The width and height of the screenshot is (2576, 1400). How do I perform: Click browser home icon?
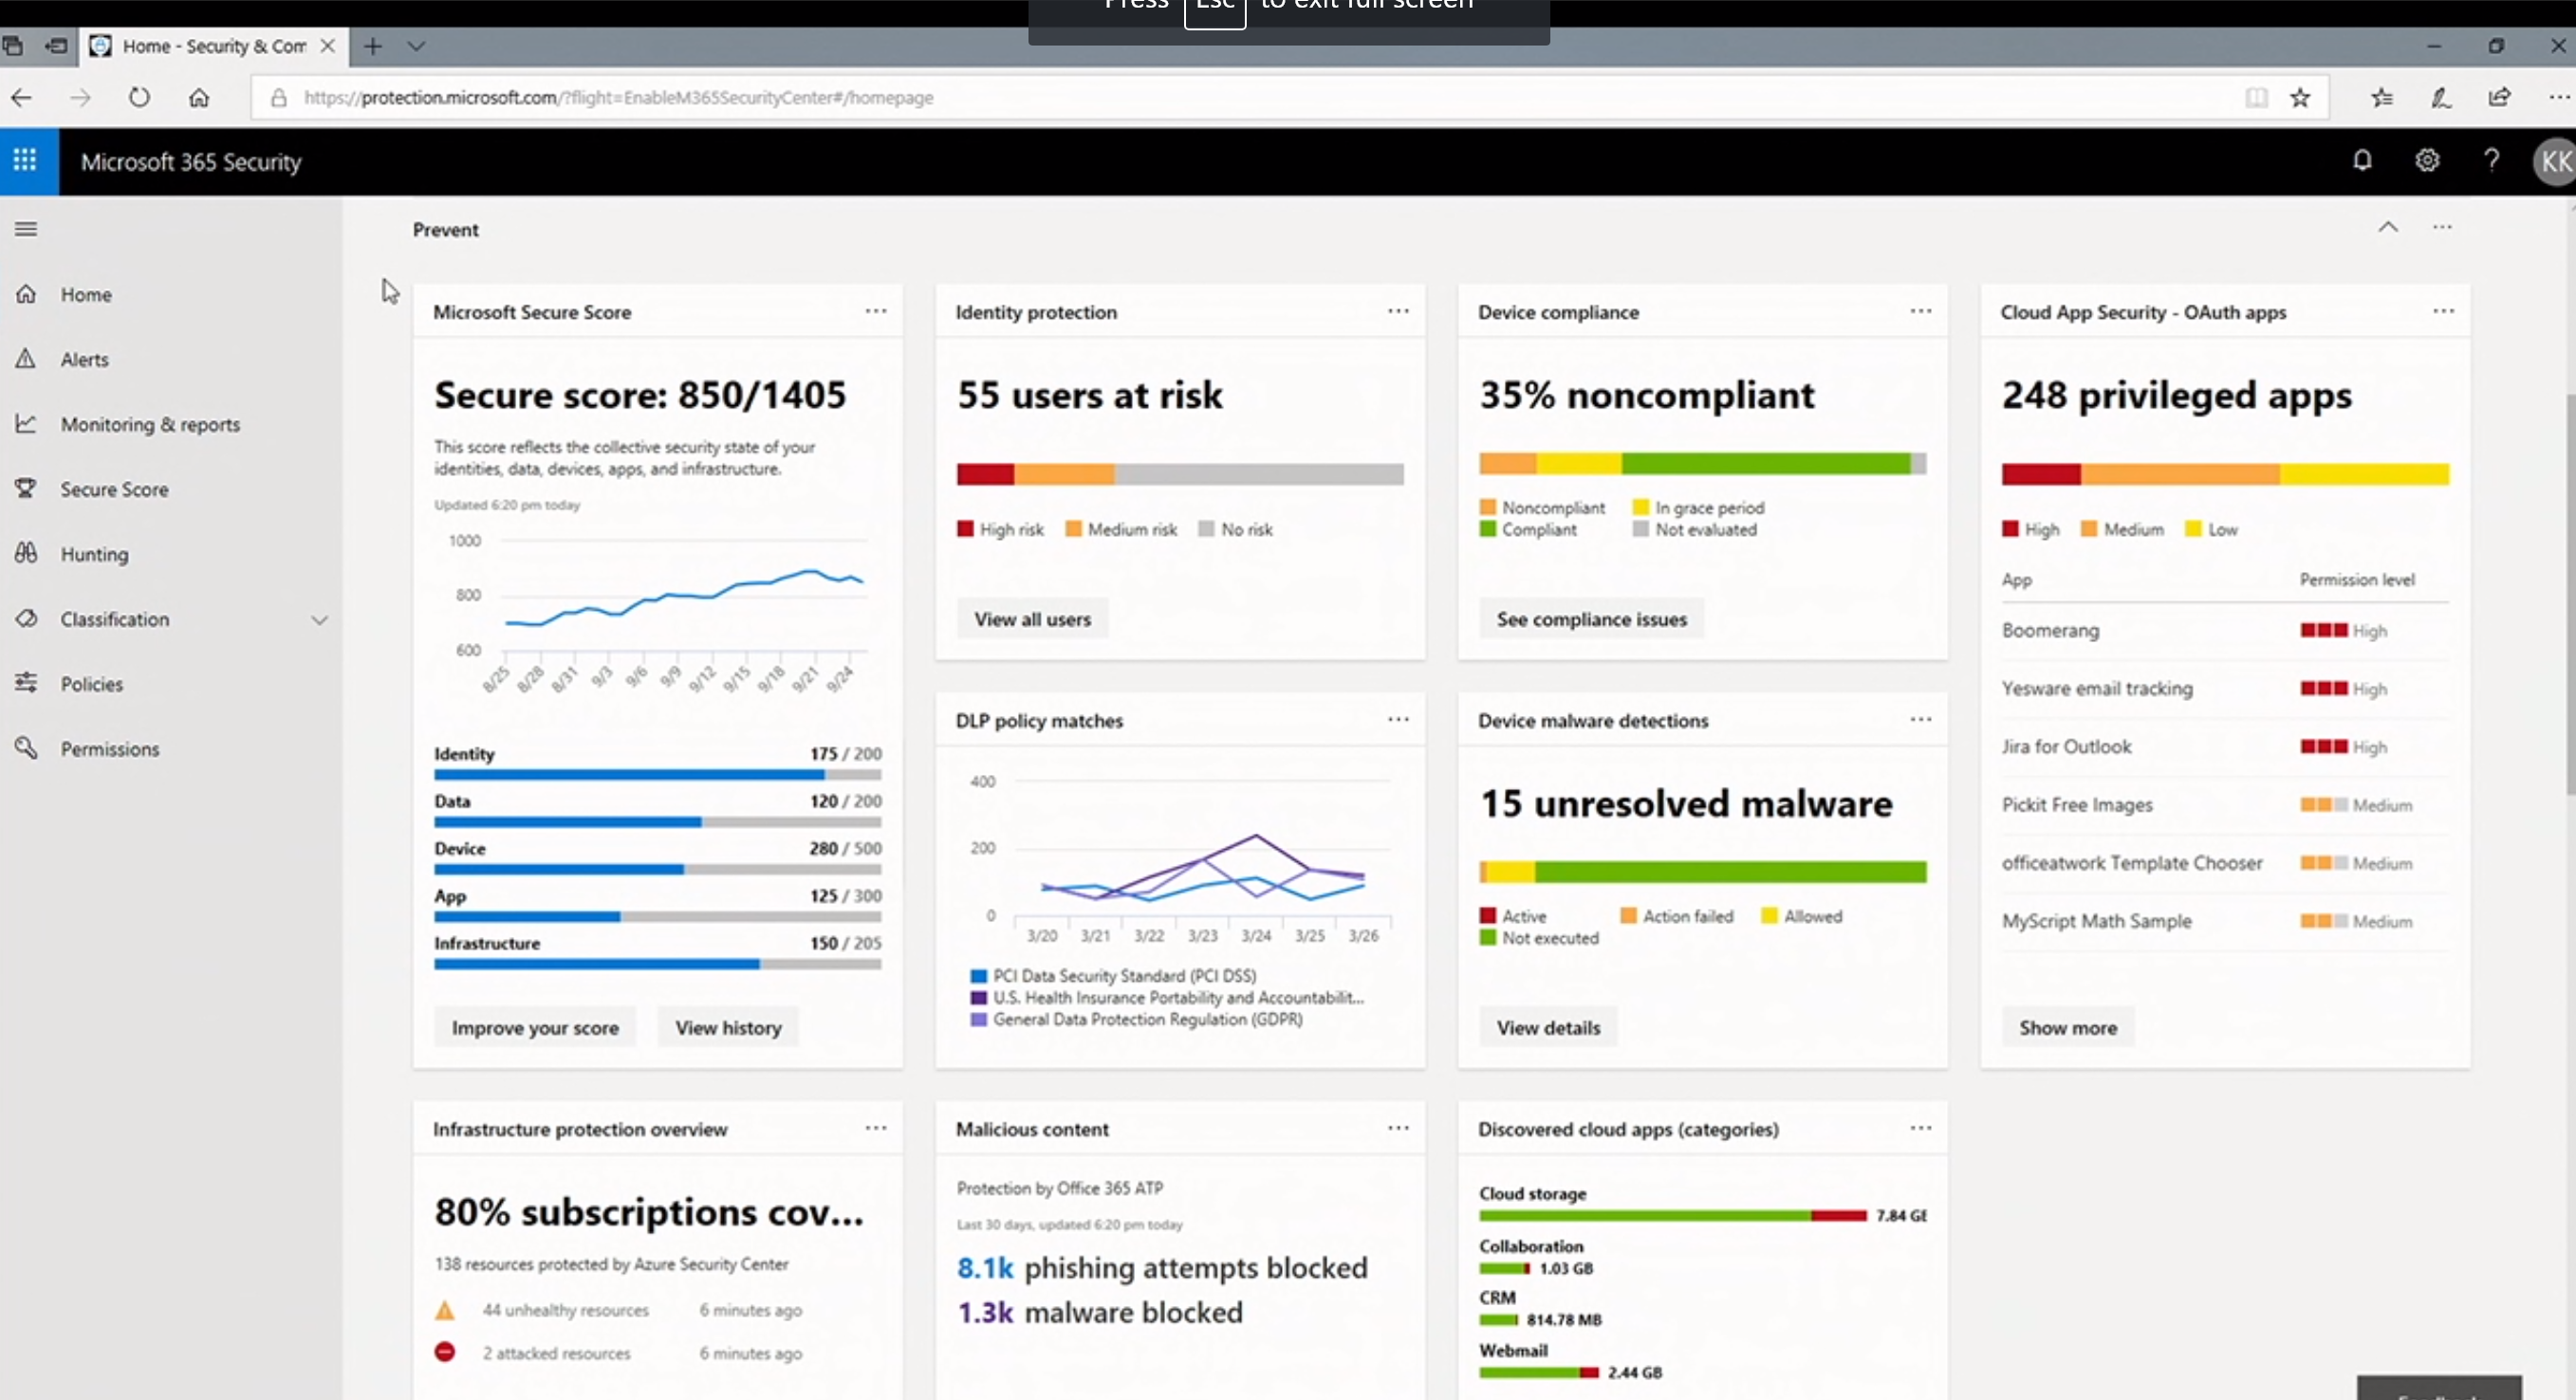(199, 97)
